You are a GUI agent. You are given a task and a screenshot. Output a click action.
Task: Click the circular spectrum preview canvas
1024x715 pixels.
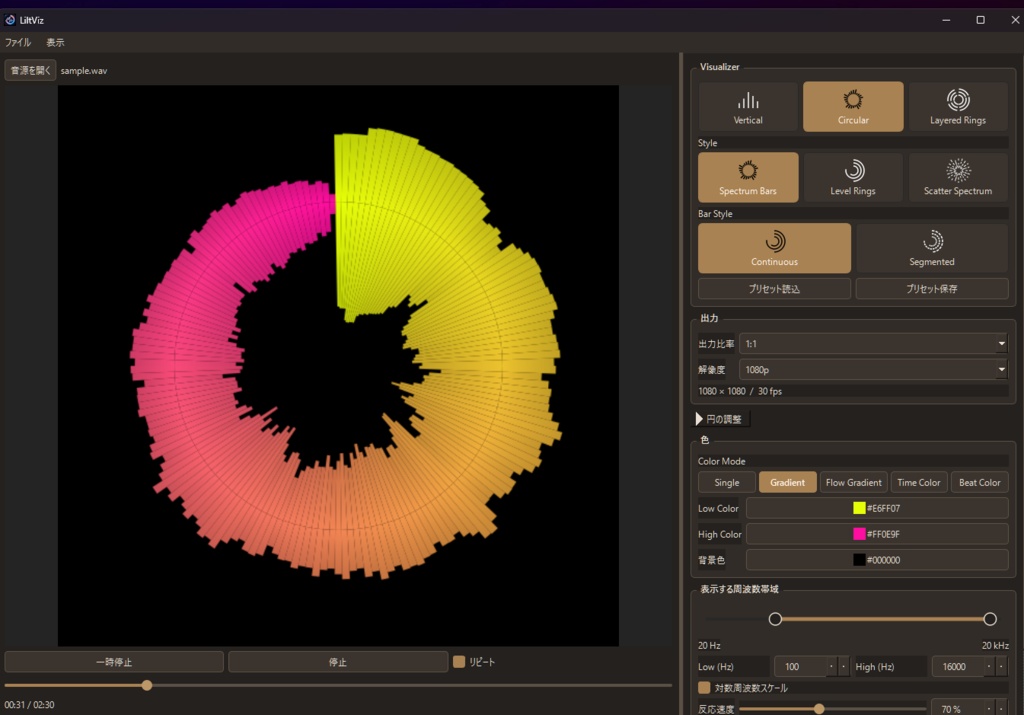(x=338, y=366)
